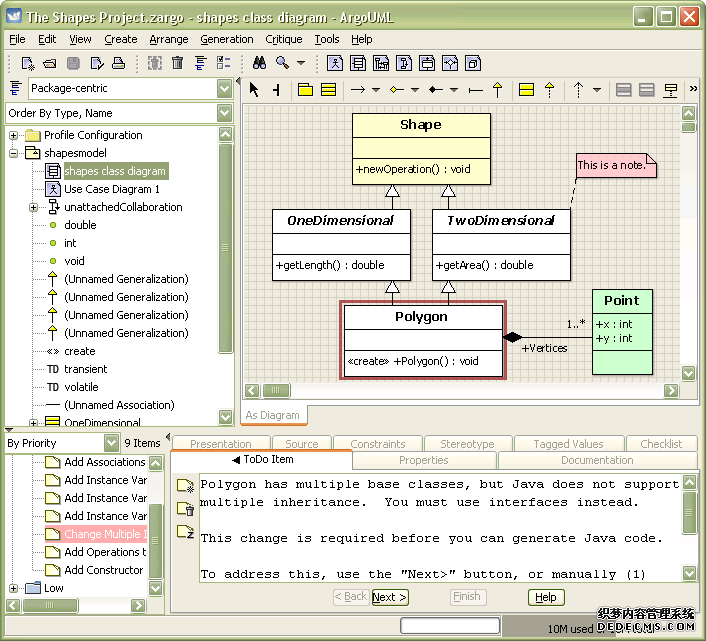Viewport: 706px width, 641px height.
Task: Click the diagram scroll right arrow
Action: 671,390
